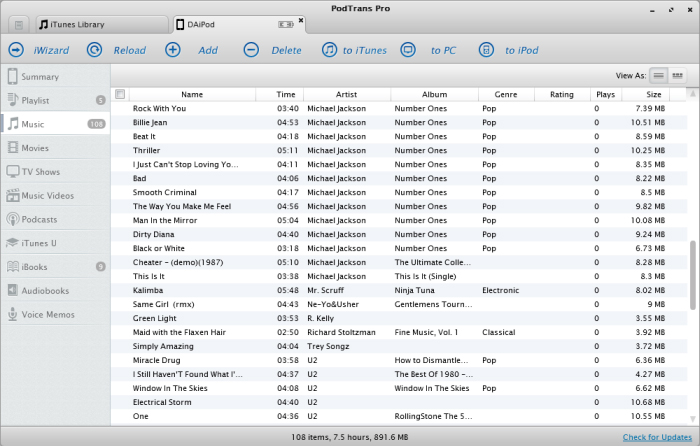Tick the select-all checkbox in header
Image resolution: width=700 pixels, height=446 pixels.
[x=120, y=94]
